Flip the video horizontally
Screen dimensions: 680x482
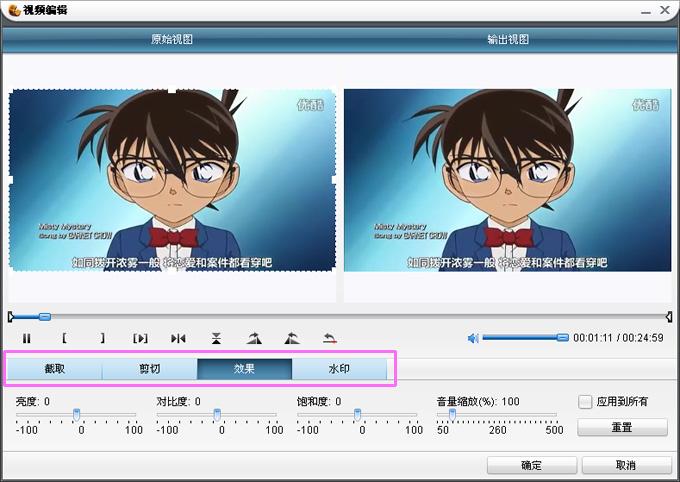coord(178,338)
